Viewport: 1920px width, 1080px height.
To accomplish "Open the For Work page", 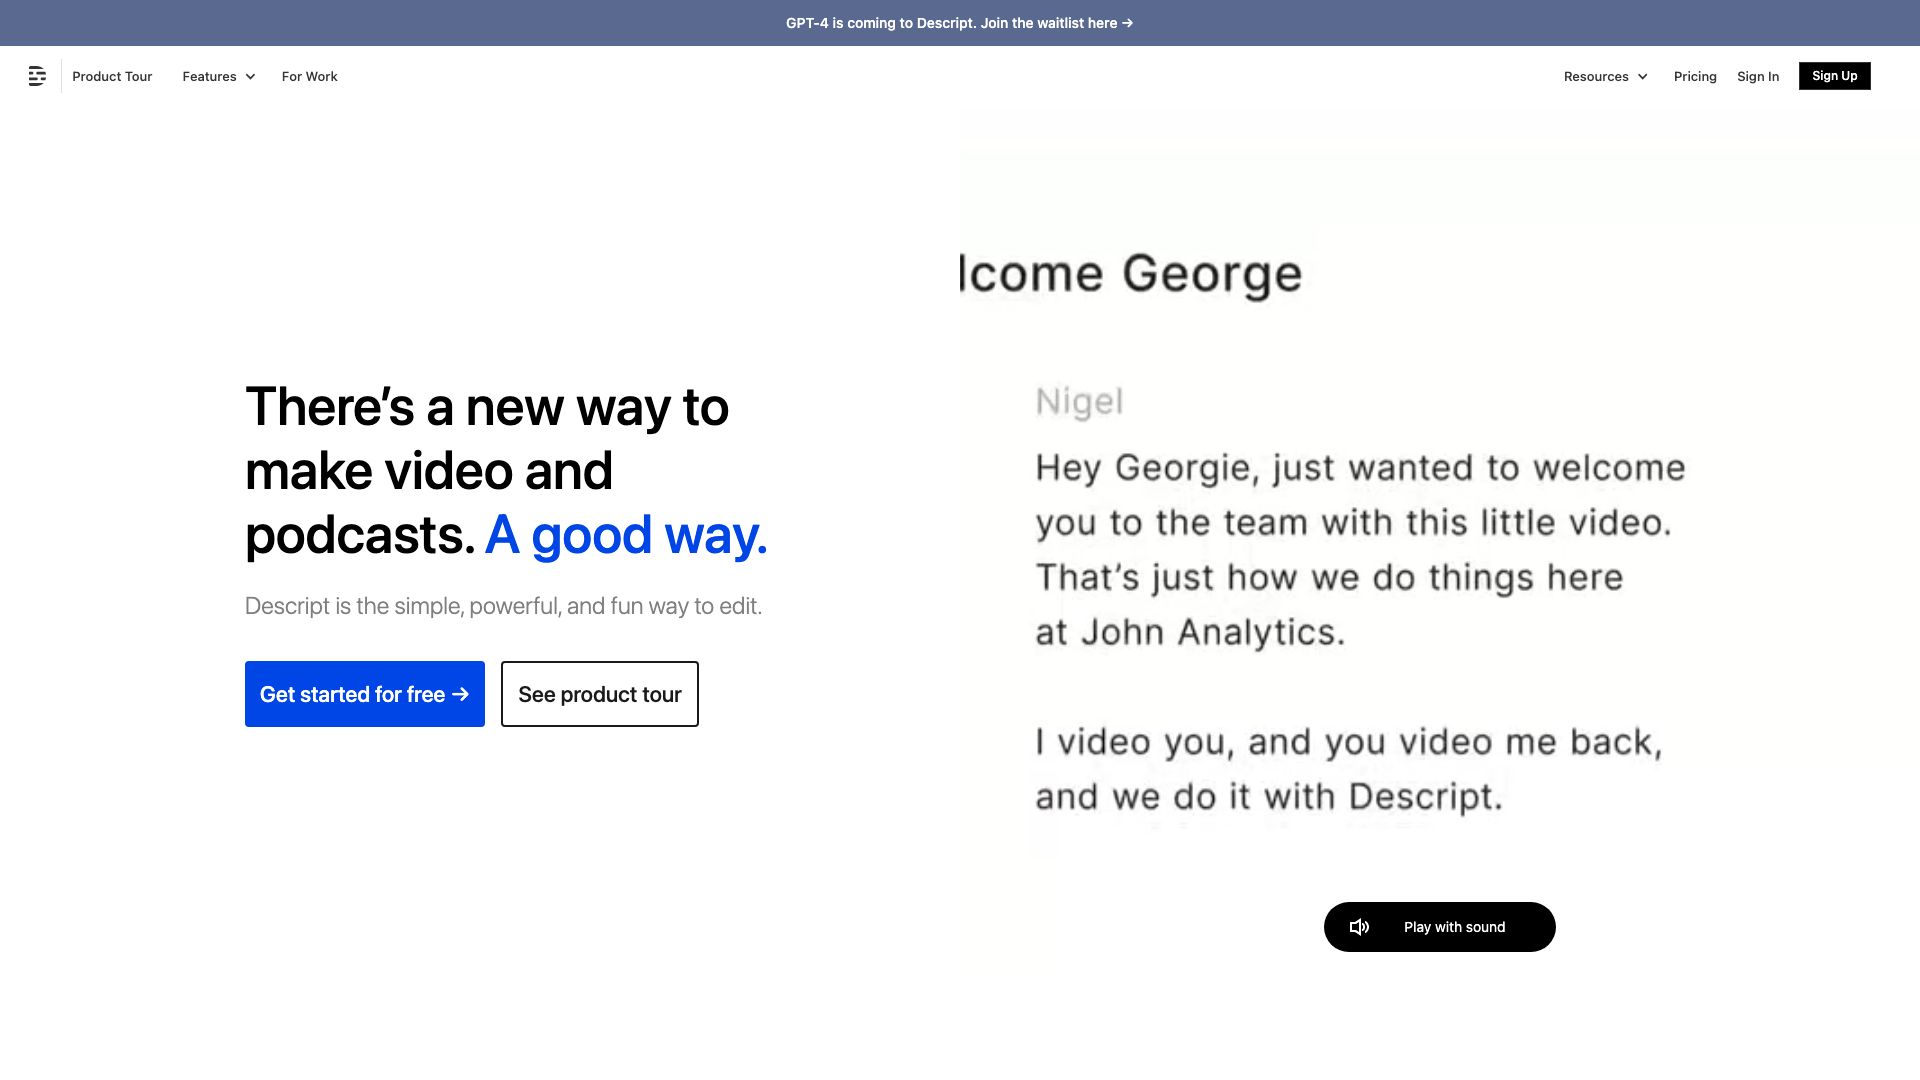I will tap(309, 76).
